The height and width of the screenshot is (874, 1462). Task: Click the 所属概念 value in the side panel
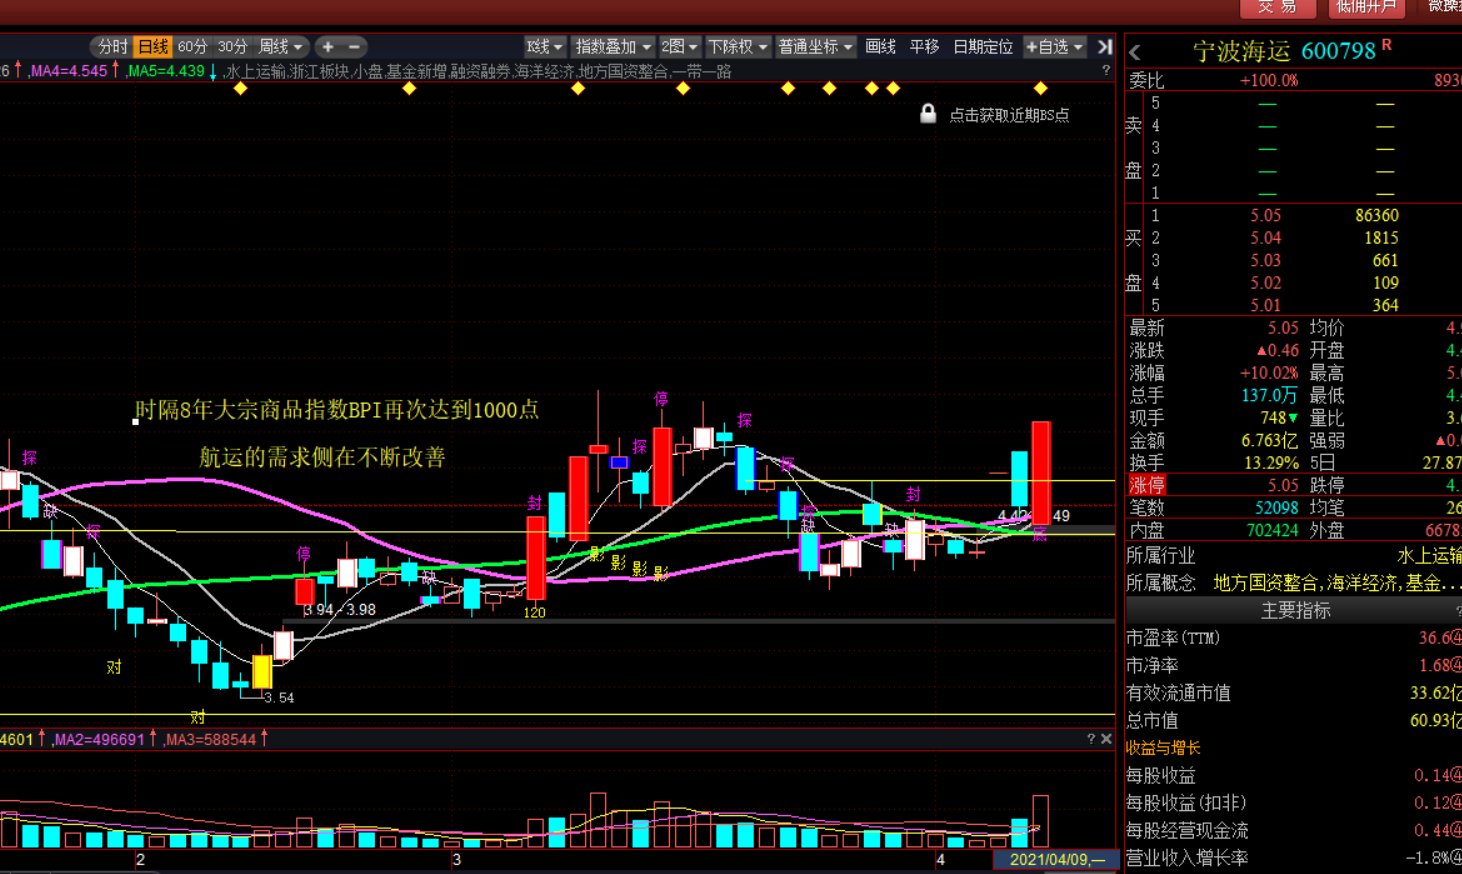(x=1337, y=583)
